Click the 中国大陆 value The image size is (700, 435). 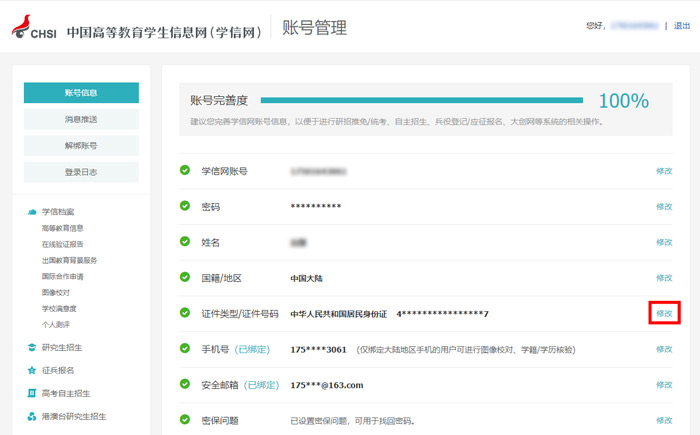[x=306, y=278]
